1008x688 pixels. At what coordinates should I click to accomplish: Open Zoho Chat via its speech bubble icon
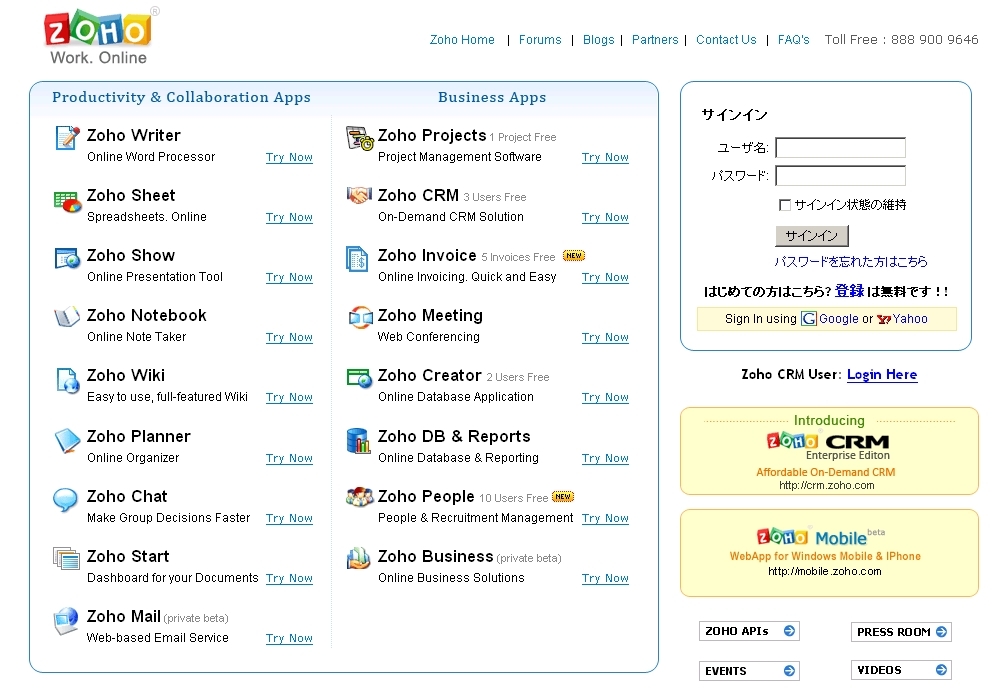point(66,501)
